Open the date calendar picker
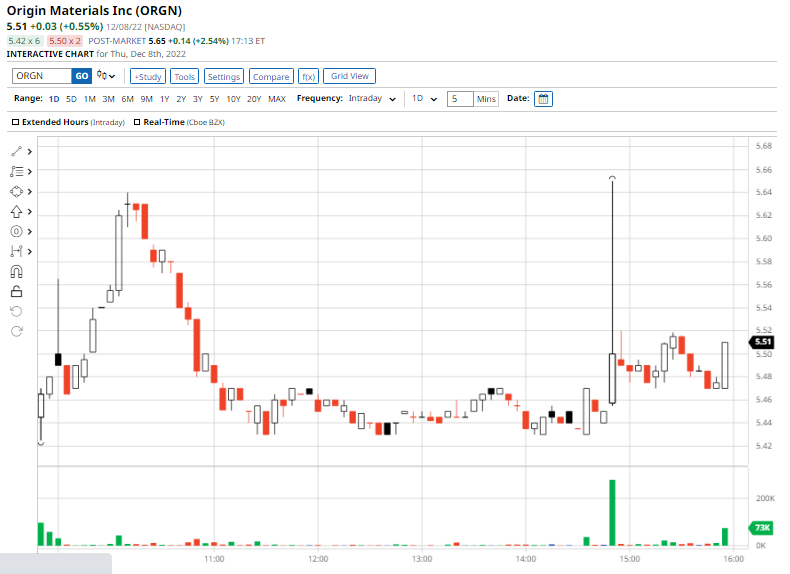Screen dimensions: 790x574 coord(543,99)
